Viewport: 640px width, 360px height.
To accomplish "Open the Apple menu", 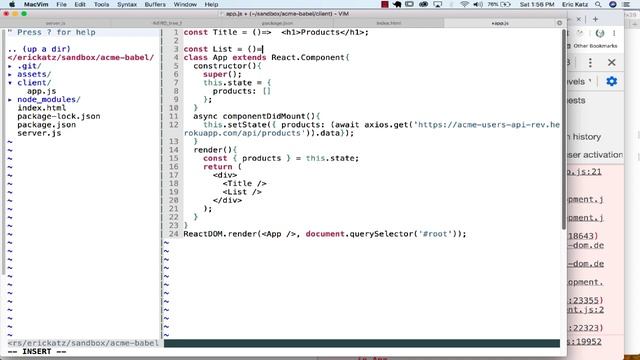I will click(x=12, y=4).
